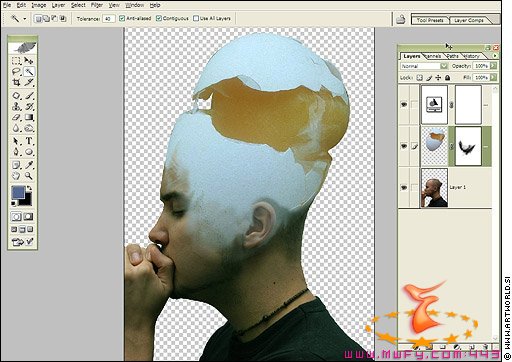Select the Eyedropper tool
The image size is (512, 362).
click(29, 165)
